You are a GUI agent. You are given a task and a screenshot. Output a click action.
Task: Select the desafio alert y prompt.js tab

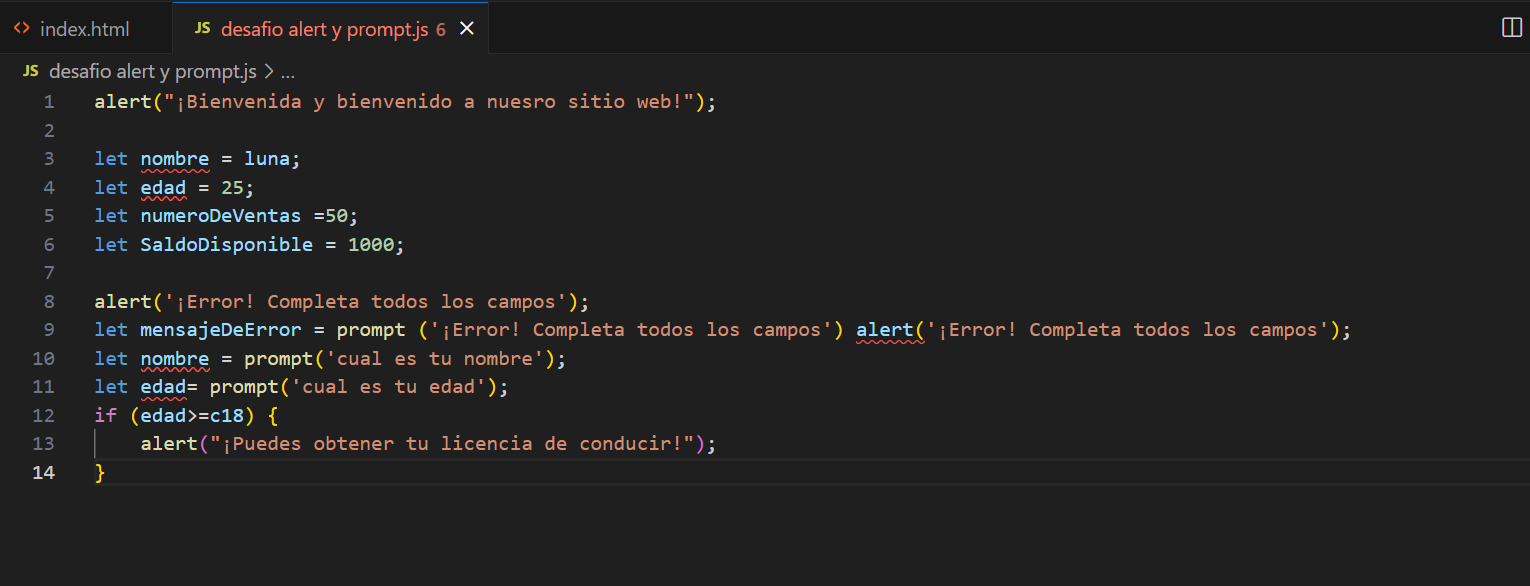pos(320,28)
